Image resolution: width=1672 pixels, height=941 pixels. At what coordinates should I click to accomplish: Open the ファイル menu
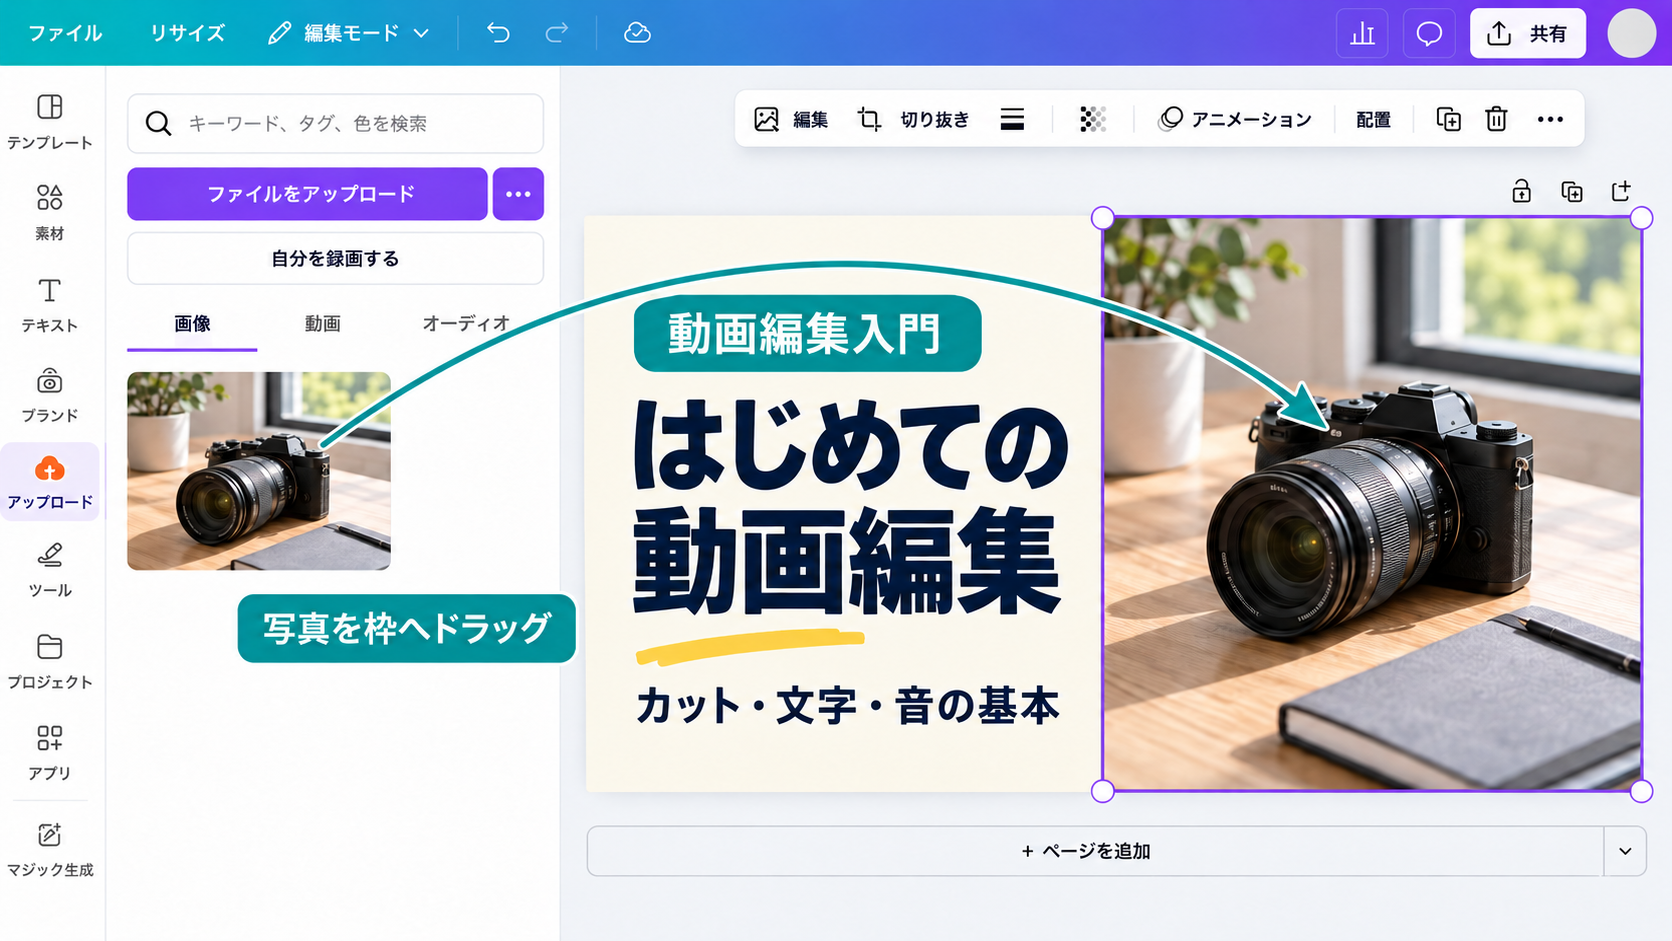click(65, 33)
